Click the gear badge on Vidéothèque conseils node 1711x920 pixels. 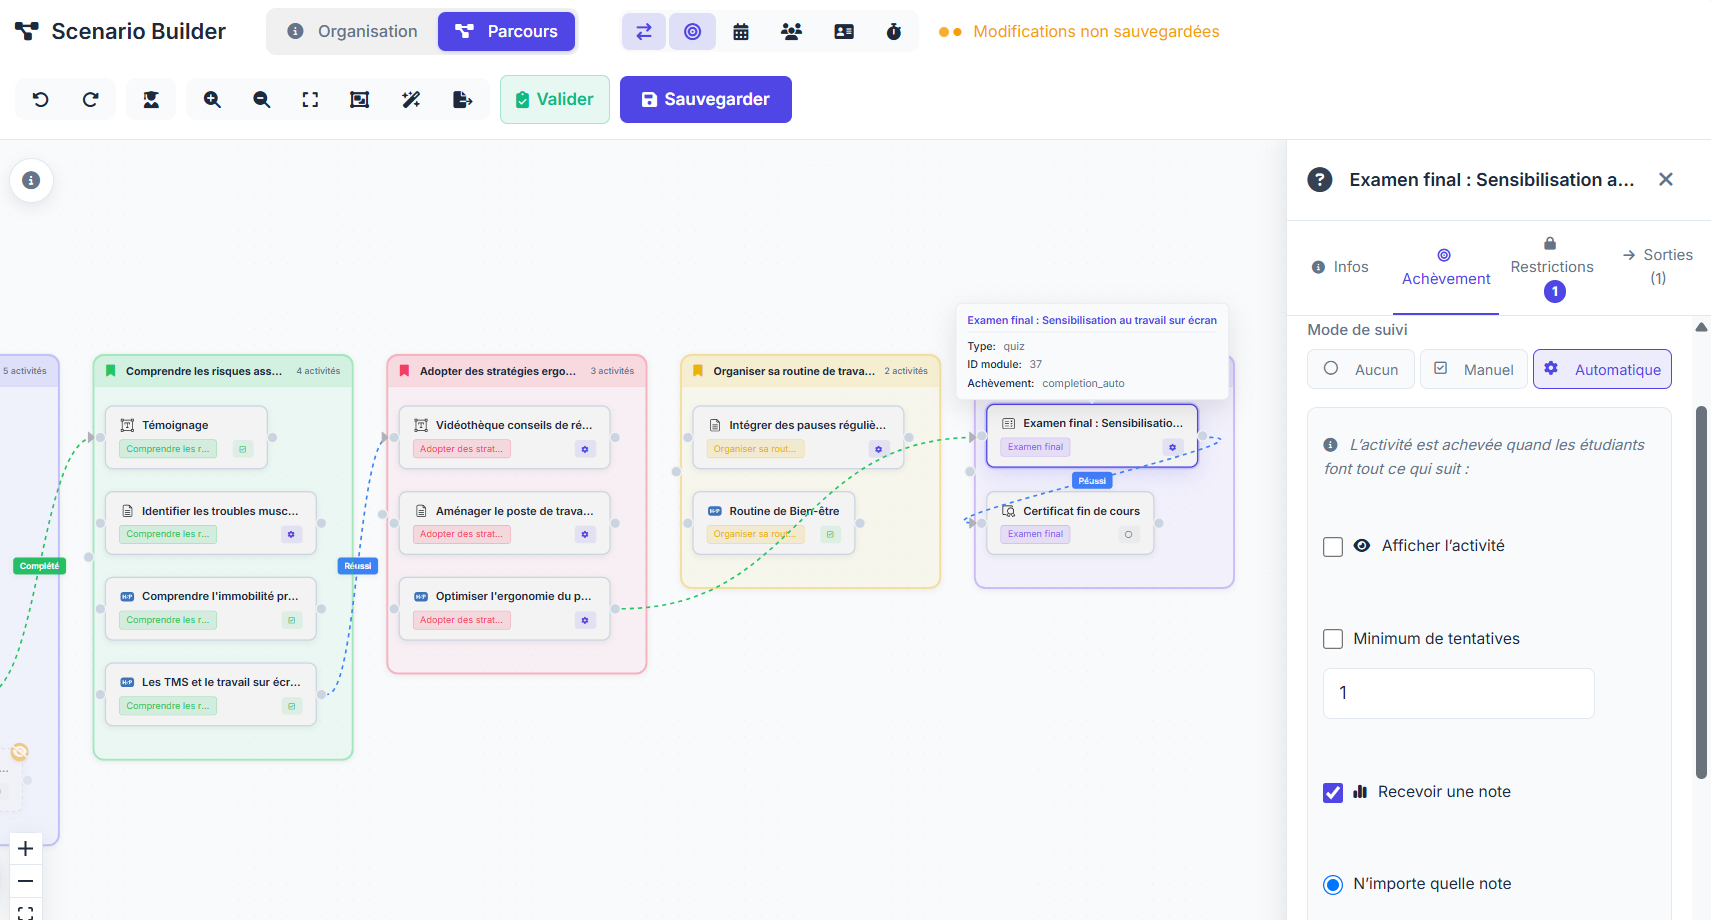coord(585,449)
